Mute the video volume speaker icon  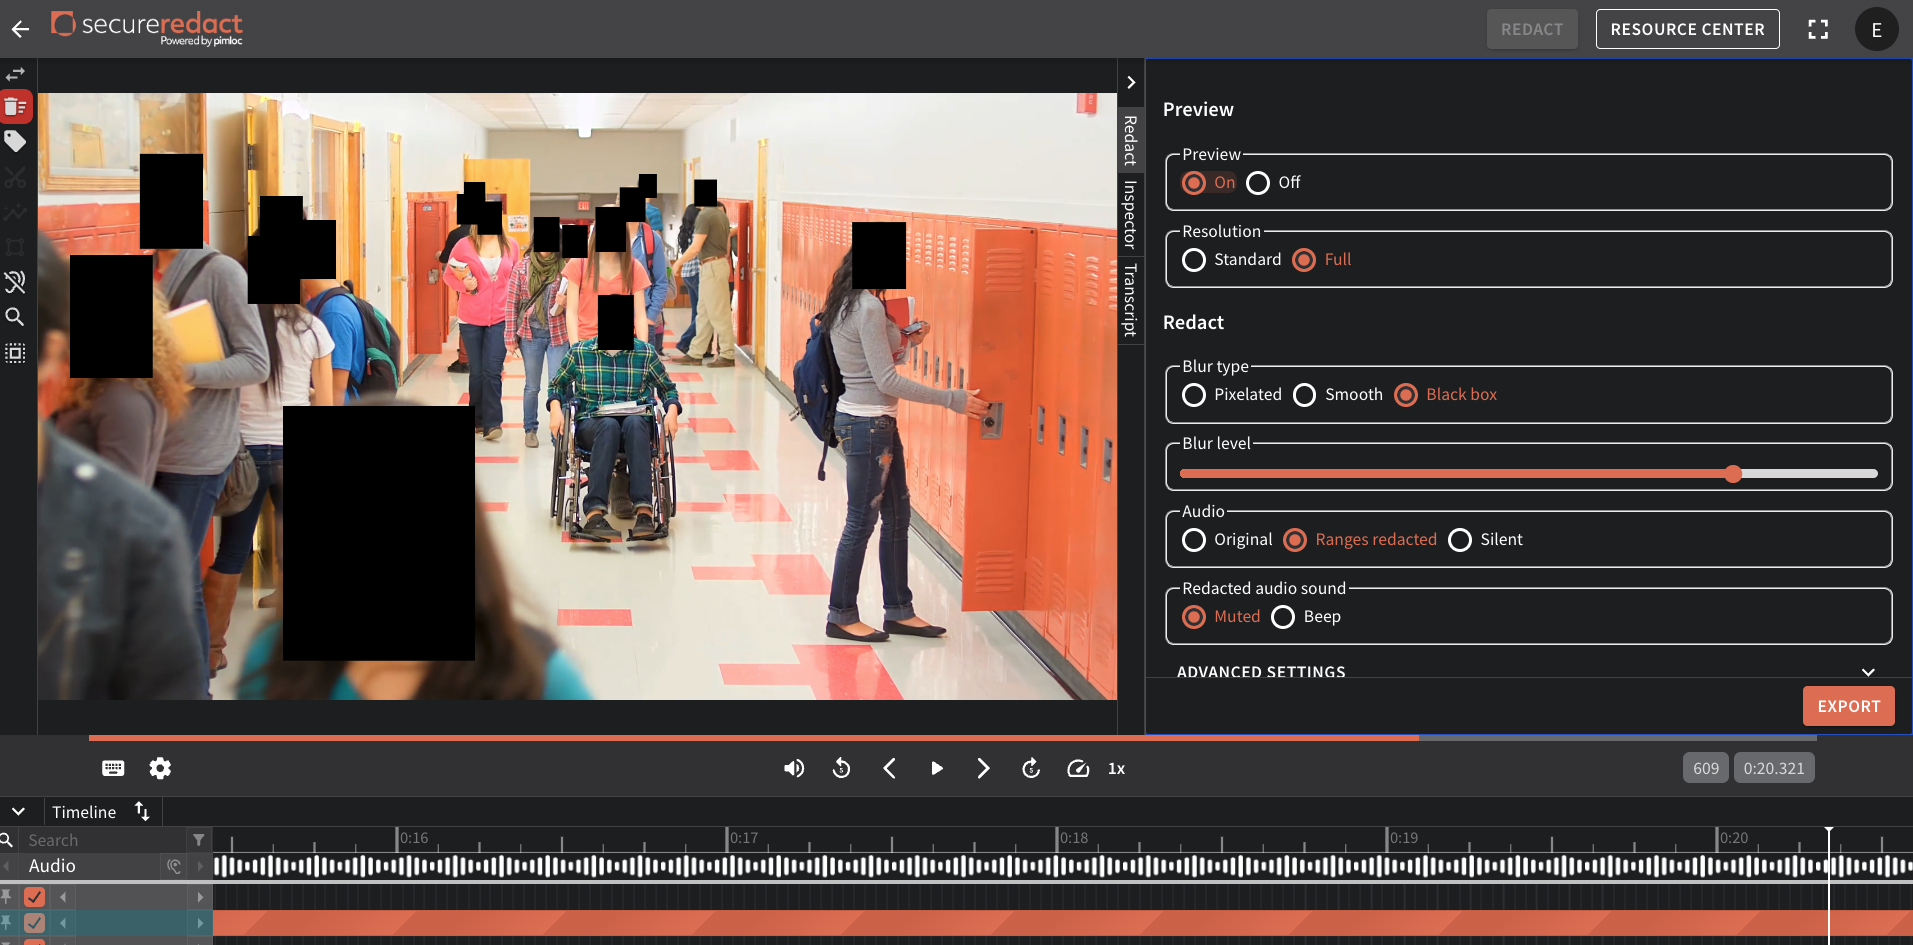click(794, 768)
